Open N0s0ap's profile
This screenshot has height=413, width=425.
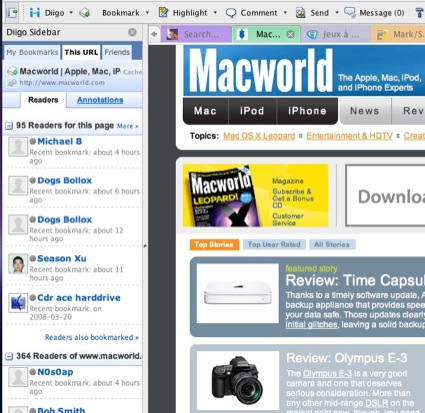tap(55, 372)
